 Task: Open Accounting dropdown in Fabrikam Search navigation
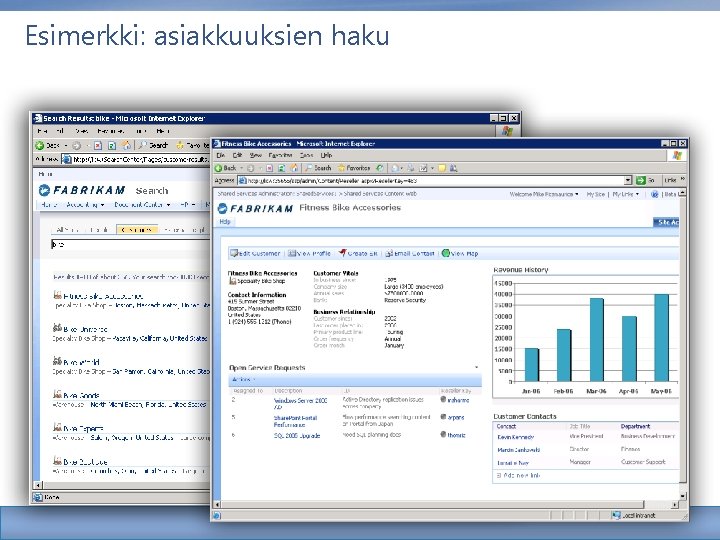(x=85, y=204)
